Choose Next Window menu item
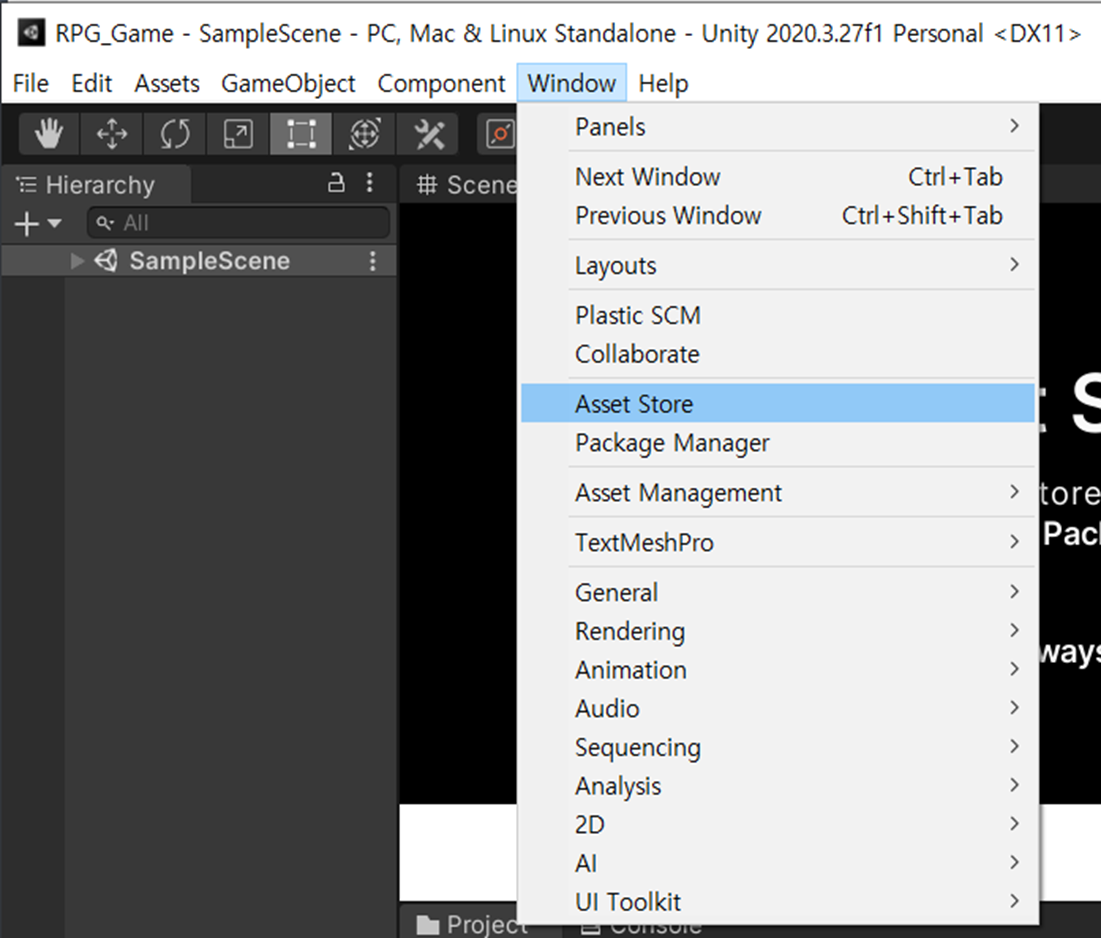This screenshot has width=1101, height=938. coord(778,177)
